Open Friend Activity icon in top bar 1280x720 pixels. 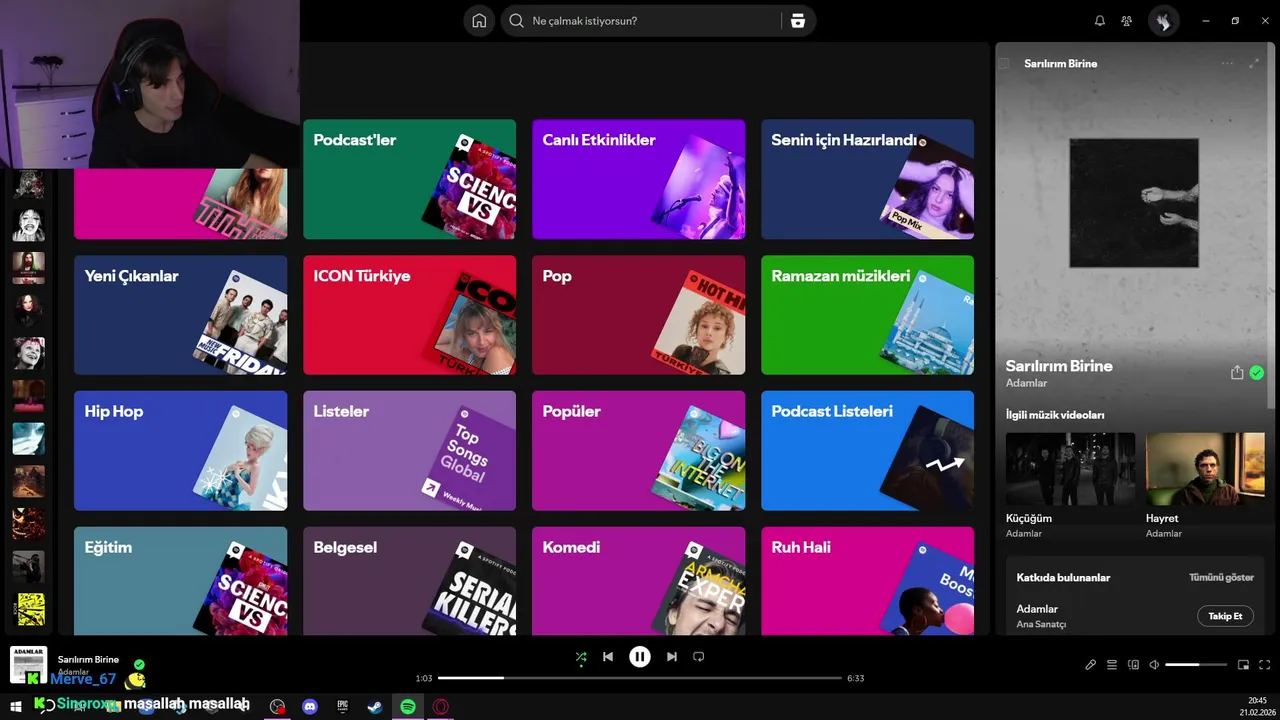point(1127,21)
